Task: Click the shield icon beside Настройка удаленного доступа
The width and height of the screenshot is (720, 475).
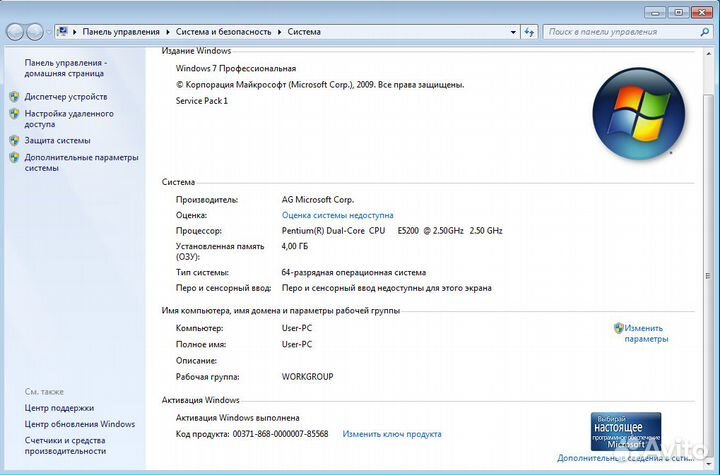Action: point(14,114)
